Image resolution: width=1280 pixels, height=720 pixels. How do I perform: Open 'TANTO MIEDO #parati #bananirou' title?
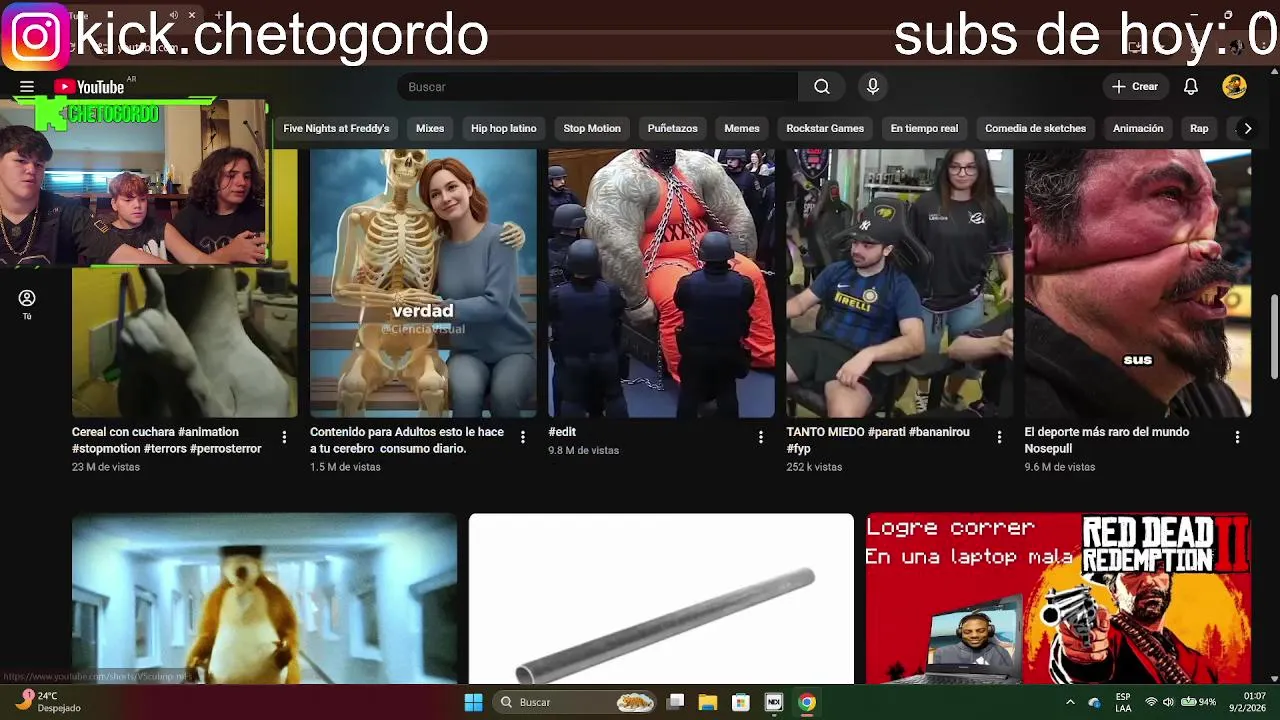point(878,440)
